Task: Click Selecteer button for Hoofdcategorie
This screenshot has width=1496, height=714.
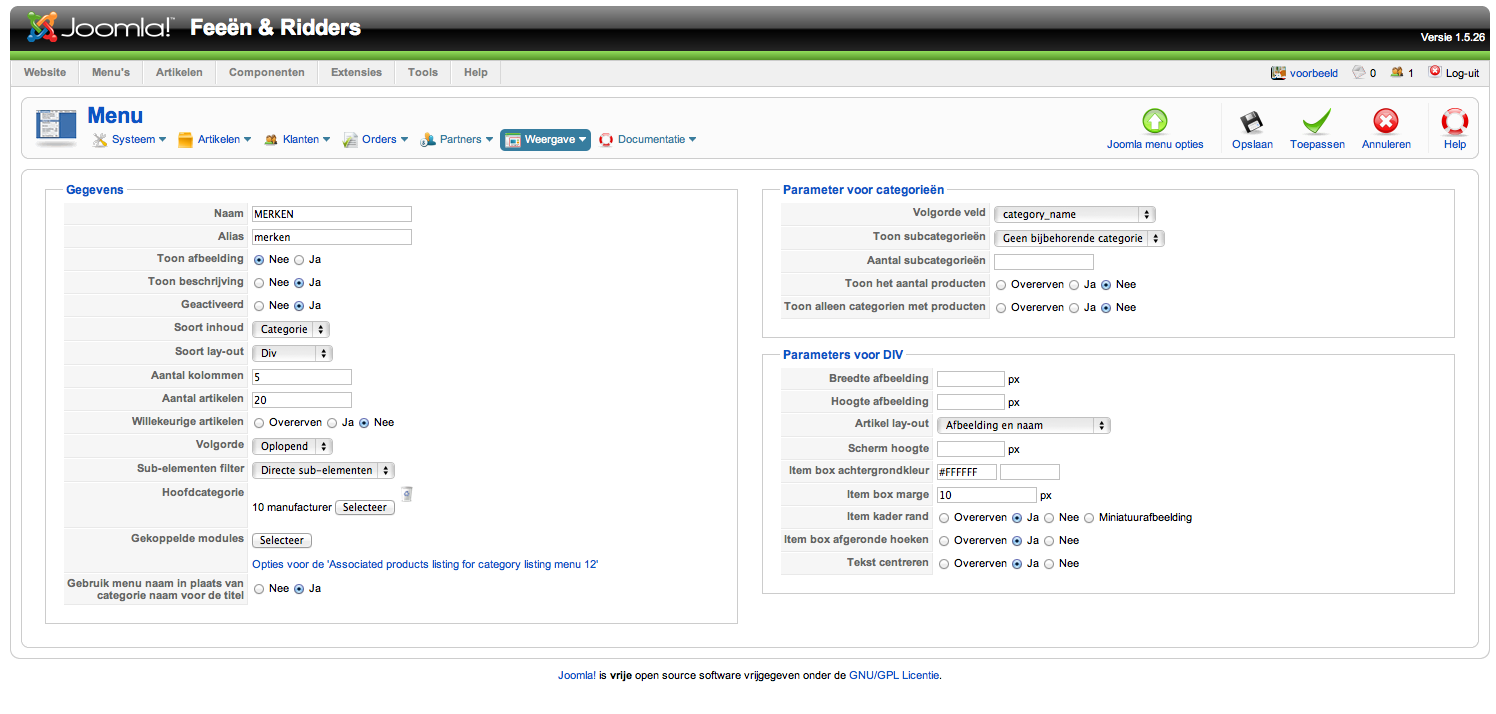Action: tap(365, 508)
